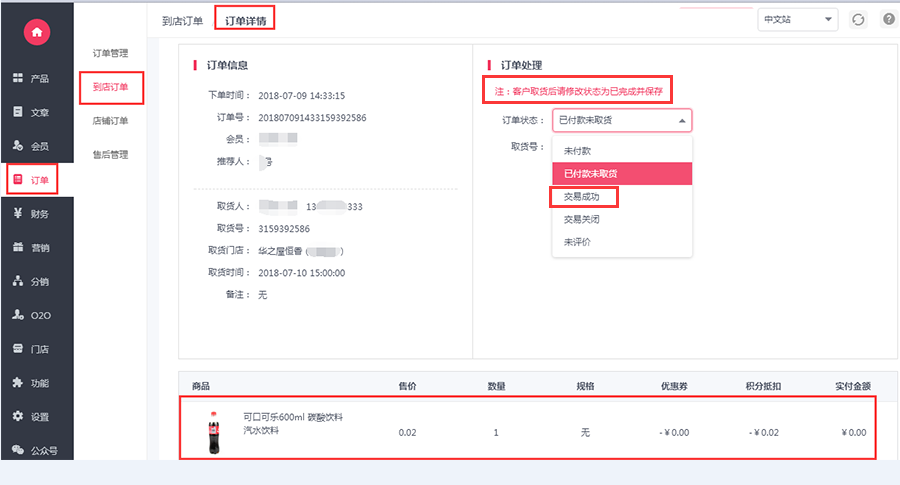Image resolution: width=900 pixels, height=485 pixels.
Task: Go to 店铺订单 submenu item
Action: pyautogui.click(x=110, y=121)
